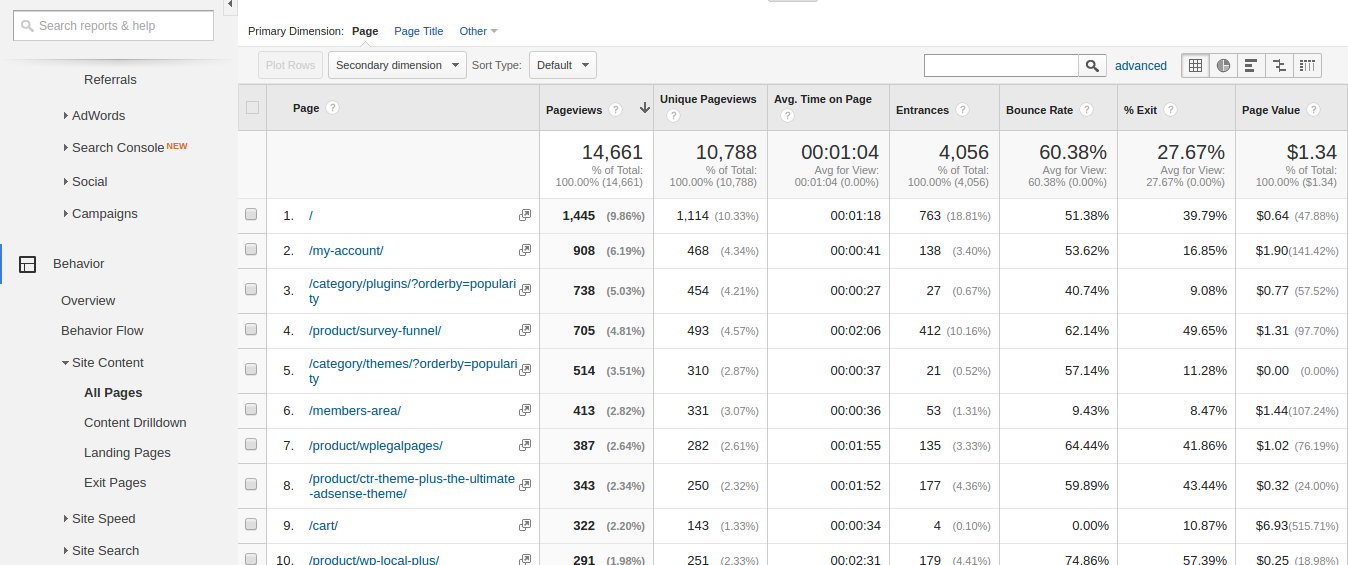Open /my-account/ external link icon
Viewport: 1348px width, 565px height.
click(525, 250)
